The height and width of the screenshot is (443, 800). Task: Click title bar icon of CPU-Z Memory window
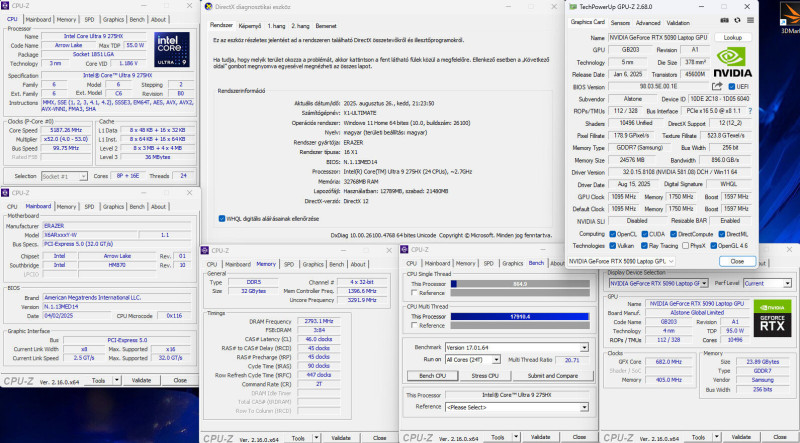(205, 251)
